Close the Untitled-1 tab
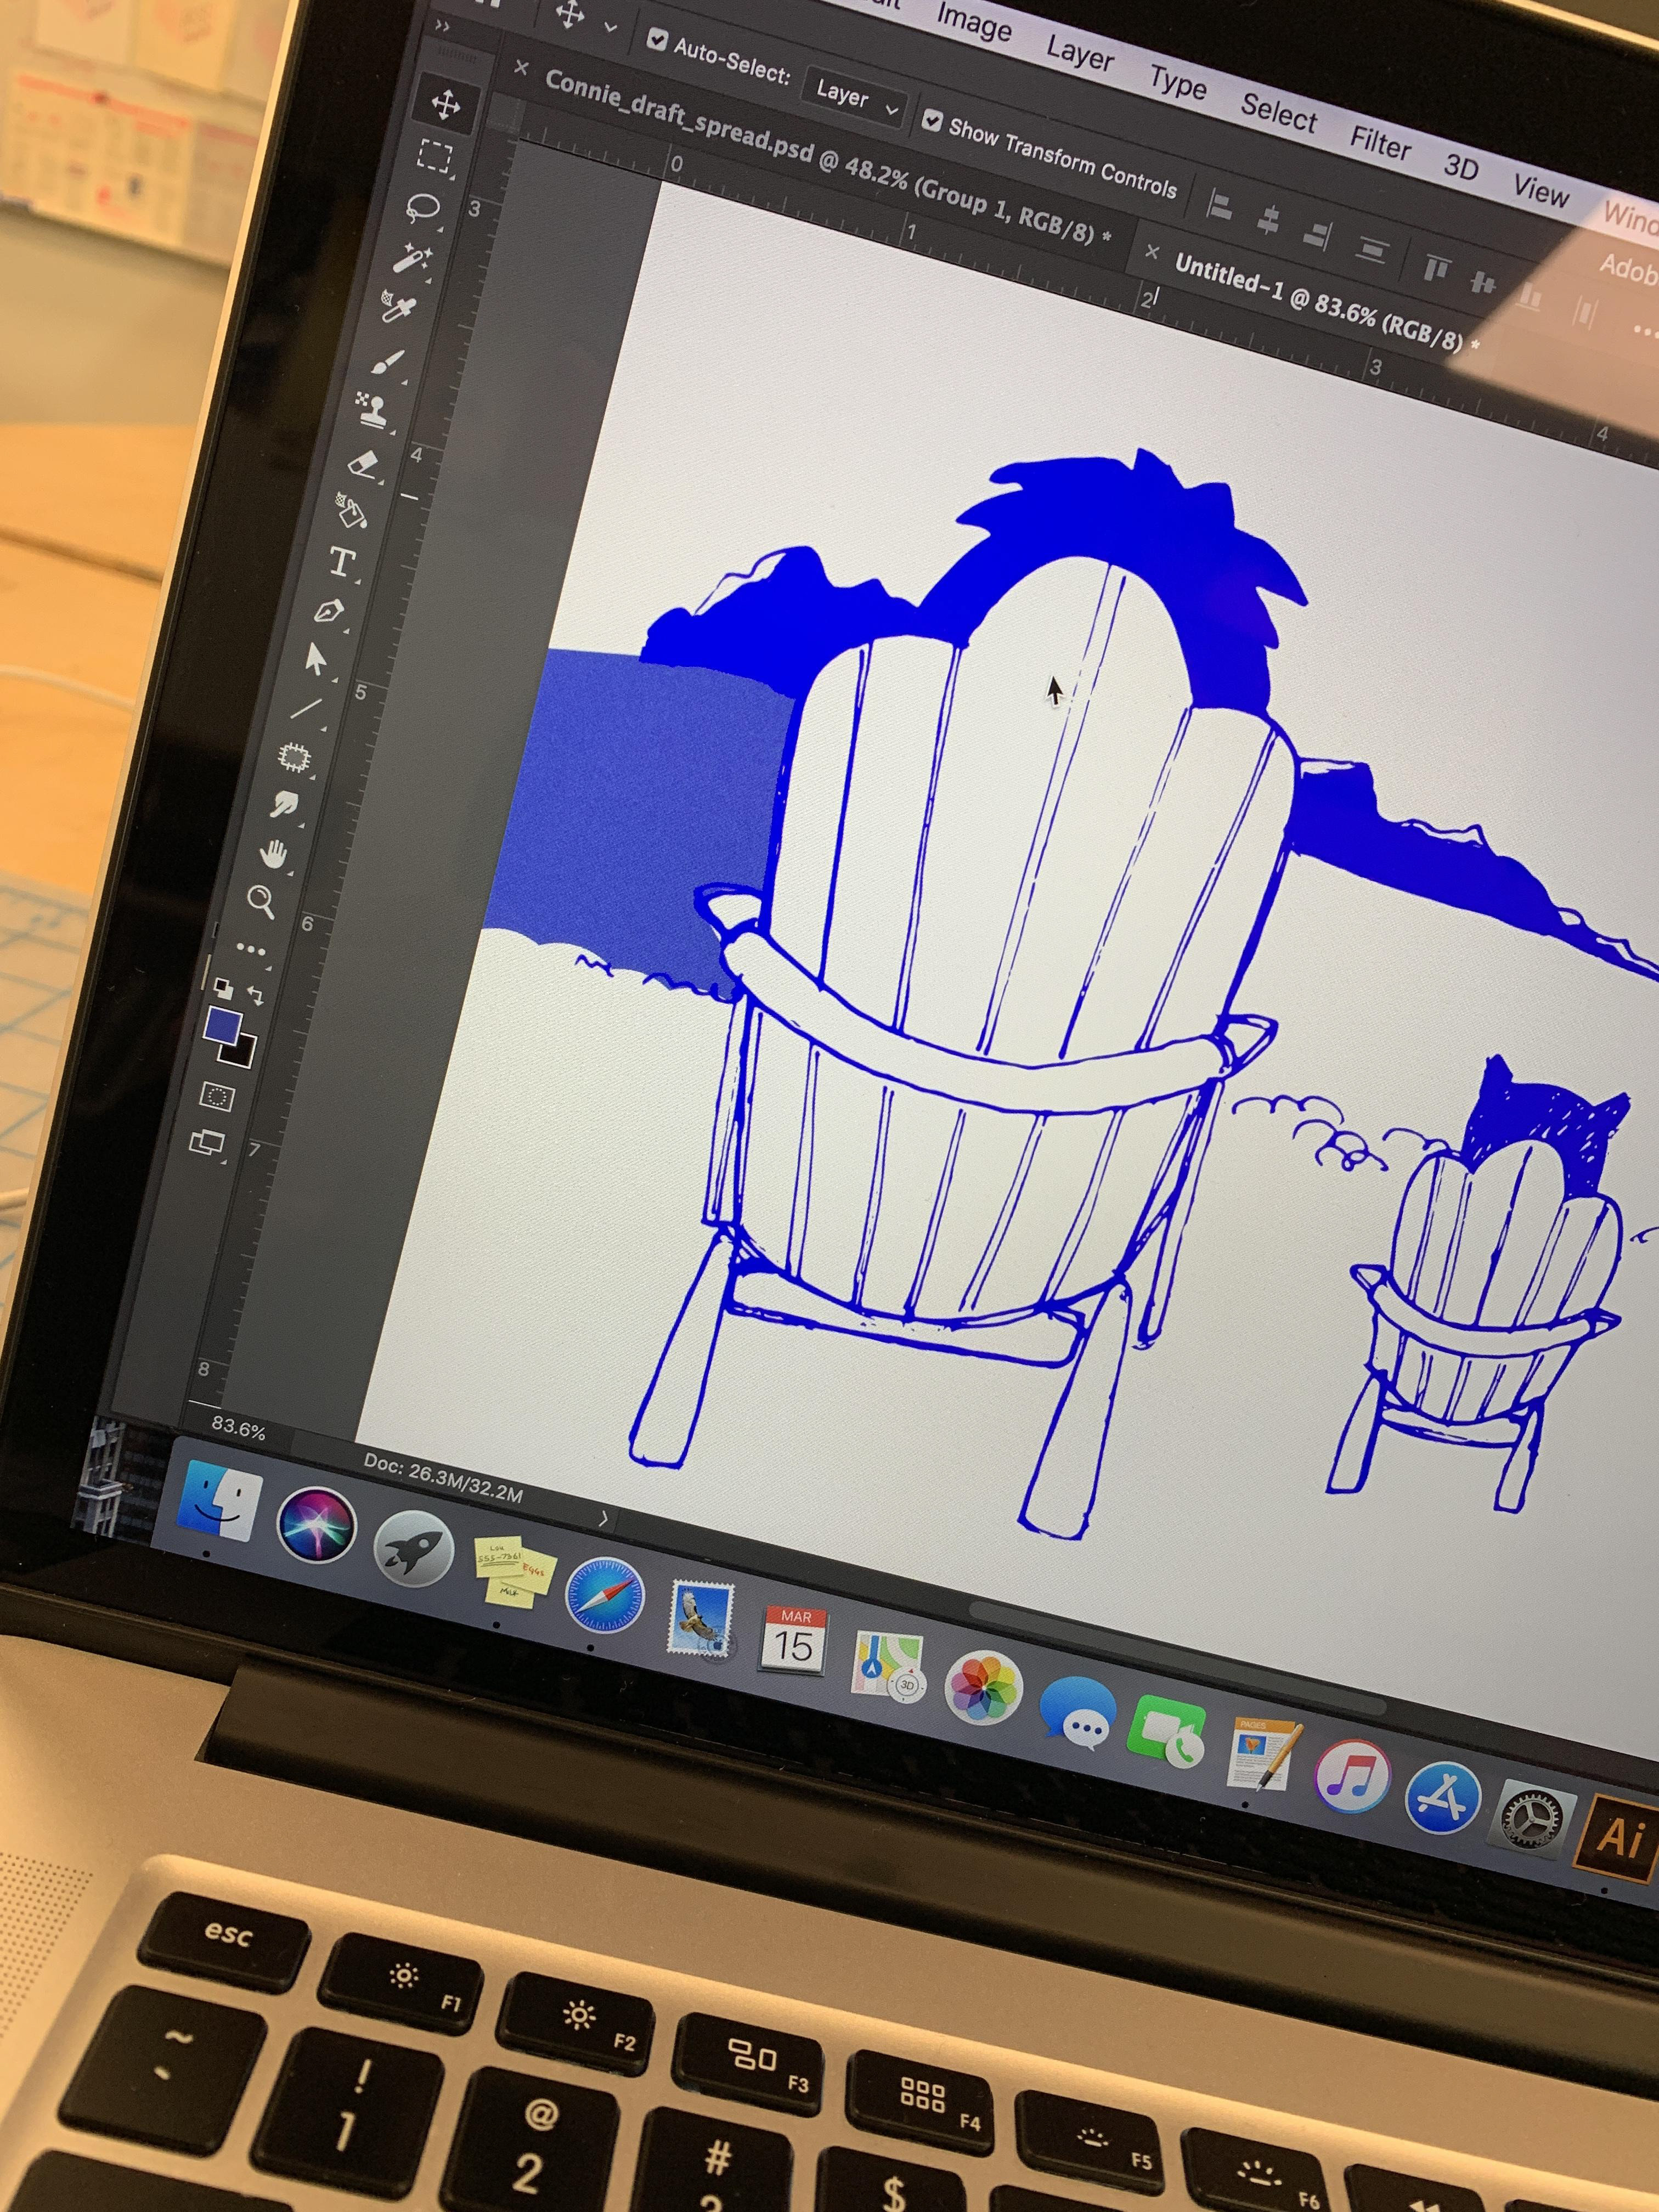 [x=1151, y=252]
